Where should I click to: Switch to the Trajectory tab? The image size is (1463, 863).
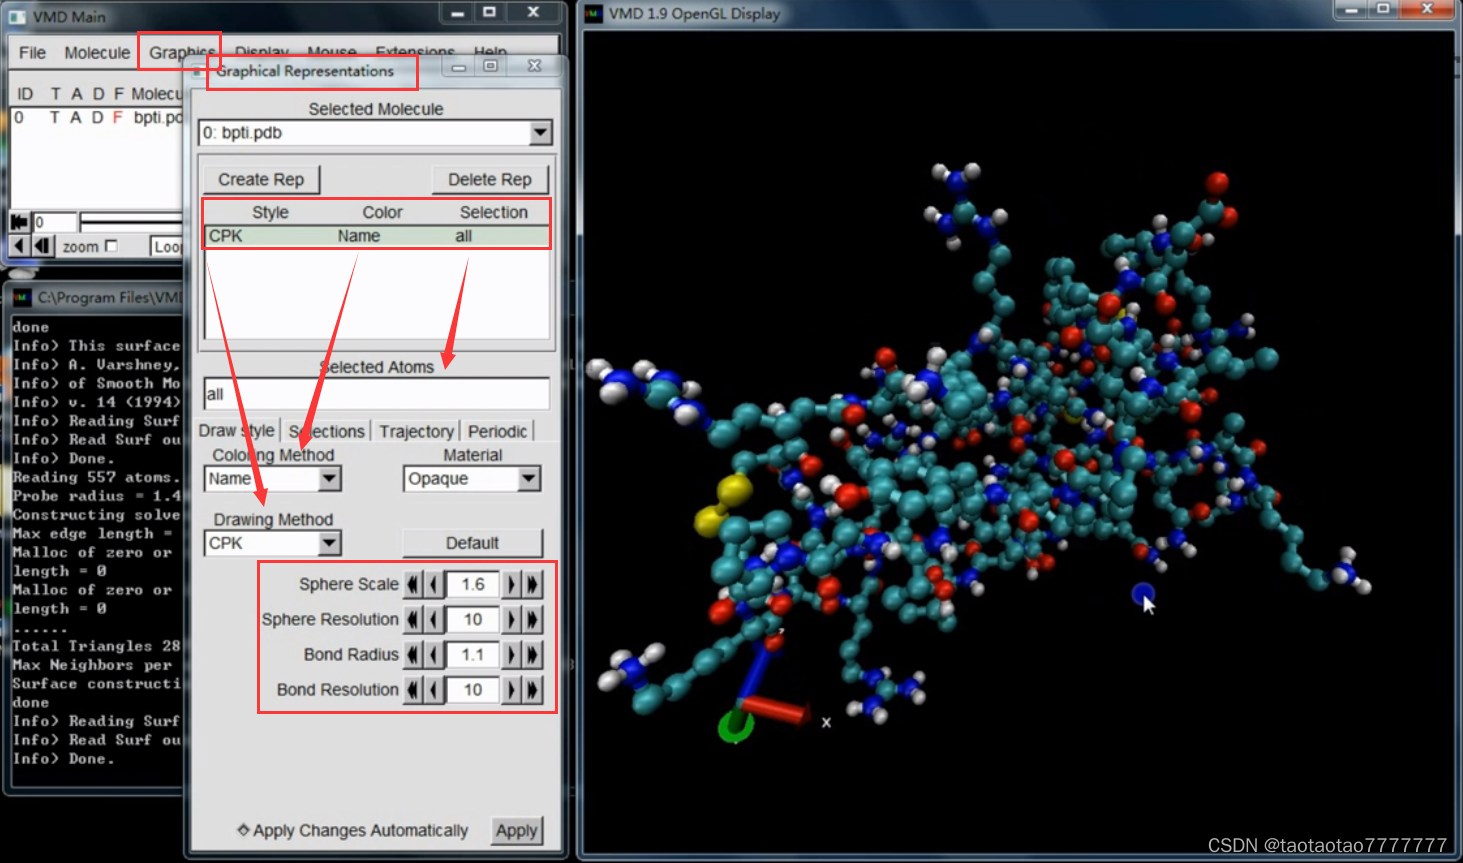tap(416, 431)
